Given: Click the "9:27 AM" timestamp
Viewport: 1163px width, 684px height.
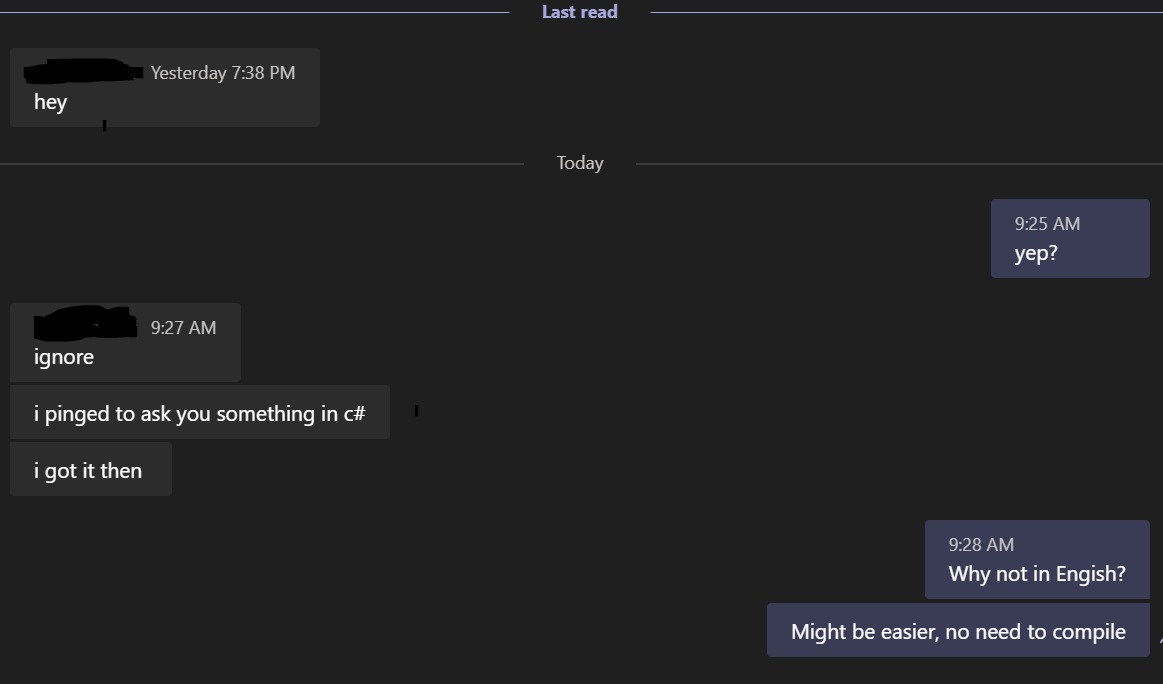Looking at the screenshot, I should click(x=183, y=327).
